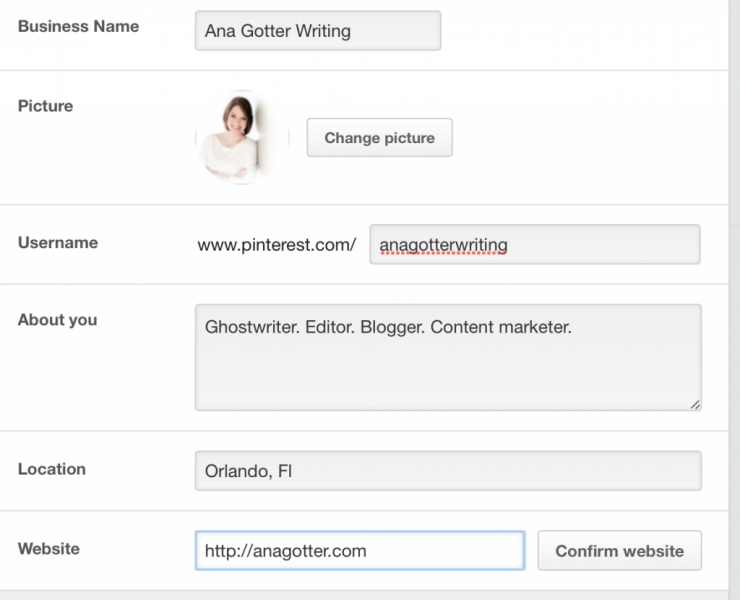Click the 'Orlando, Fl' location text
Viewport: 740px width, 600px height.
pos(248,471)
